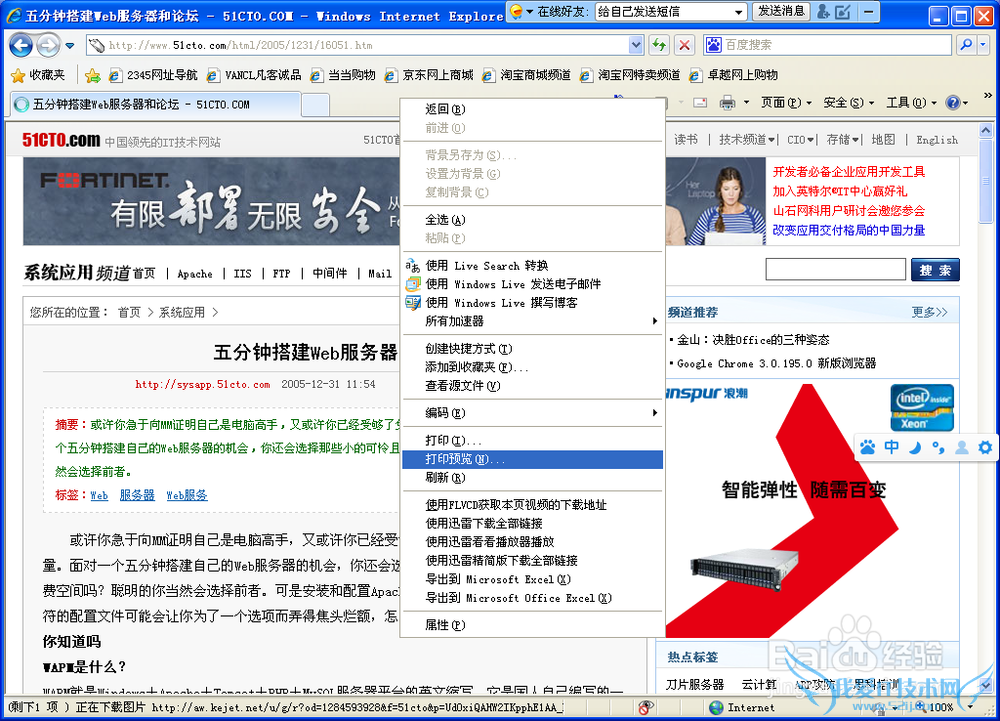Click the browser Forward arrow button
Viewport: 1000px width, 721px height.
coord(48,45)
